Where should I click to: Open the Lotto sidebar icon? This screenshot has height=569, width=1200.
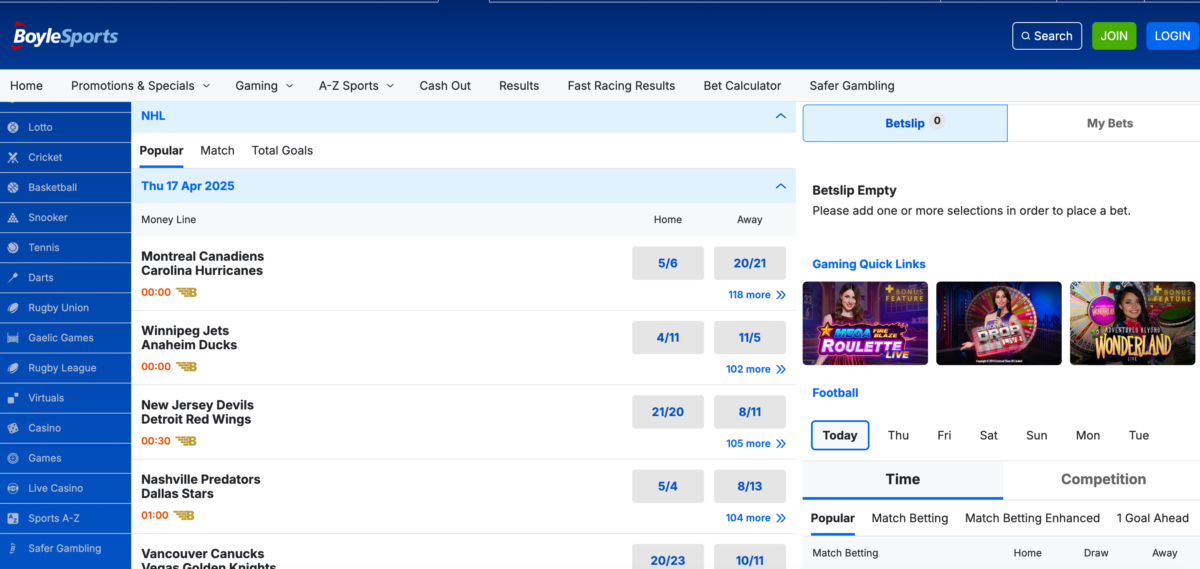[x=13, y=128]
